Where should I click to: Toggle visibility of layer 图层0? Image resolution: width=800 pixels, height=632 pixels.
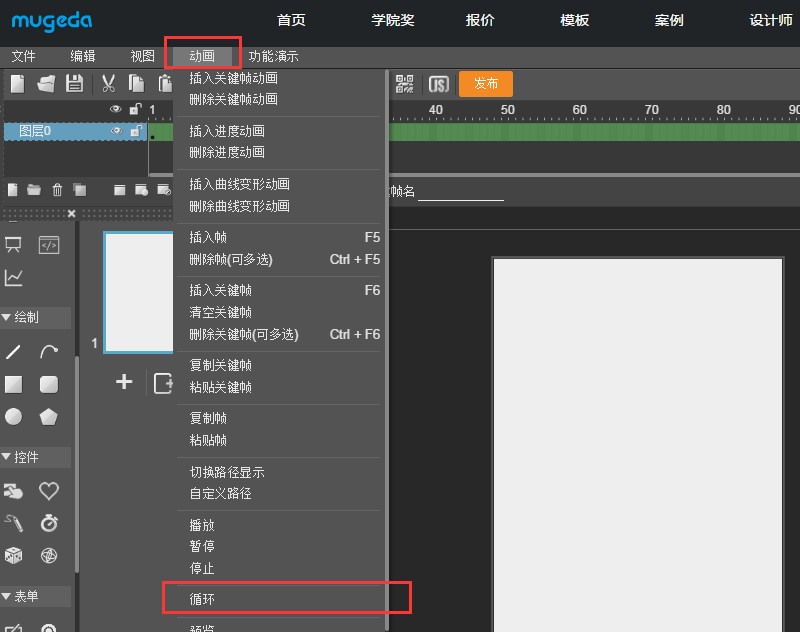click(x=115, y=130)
